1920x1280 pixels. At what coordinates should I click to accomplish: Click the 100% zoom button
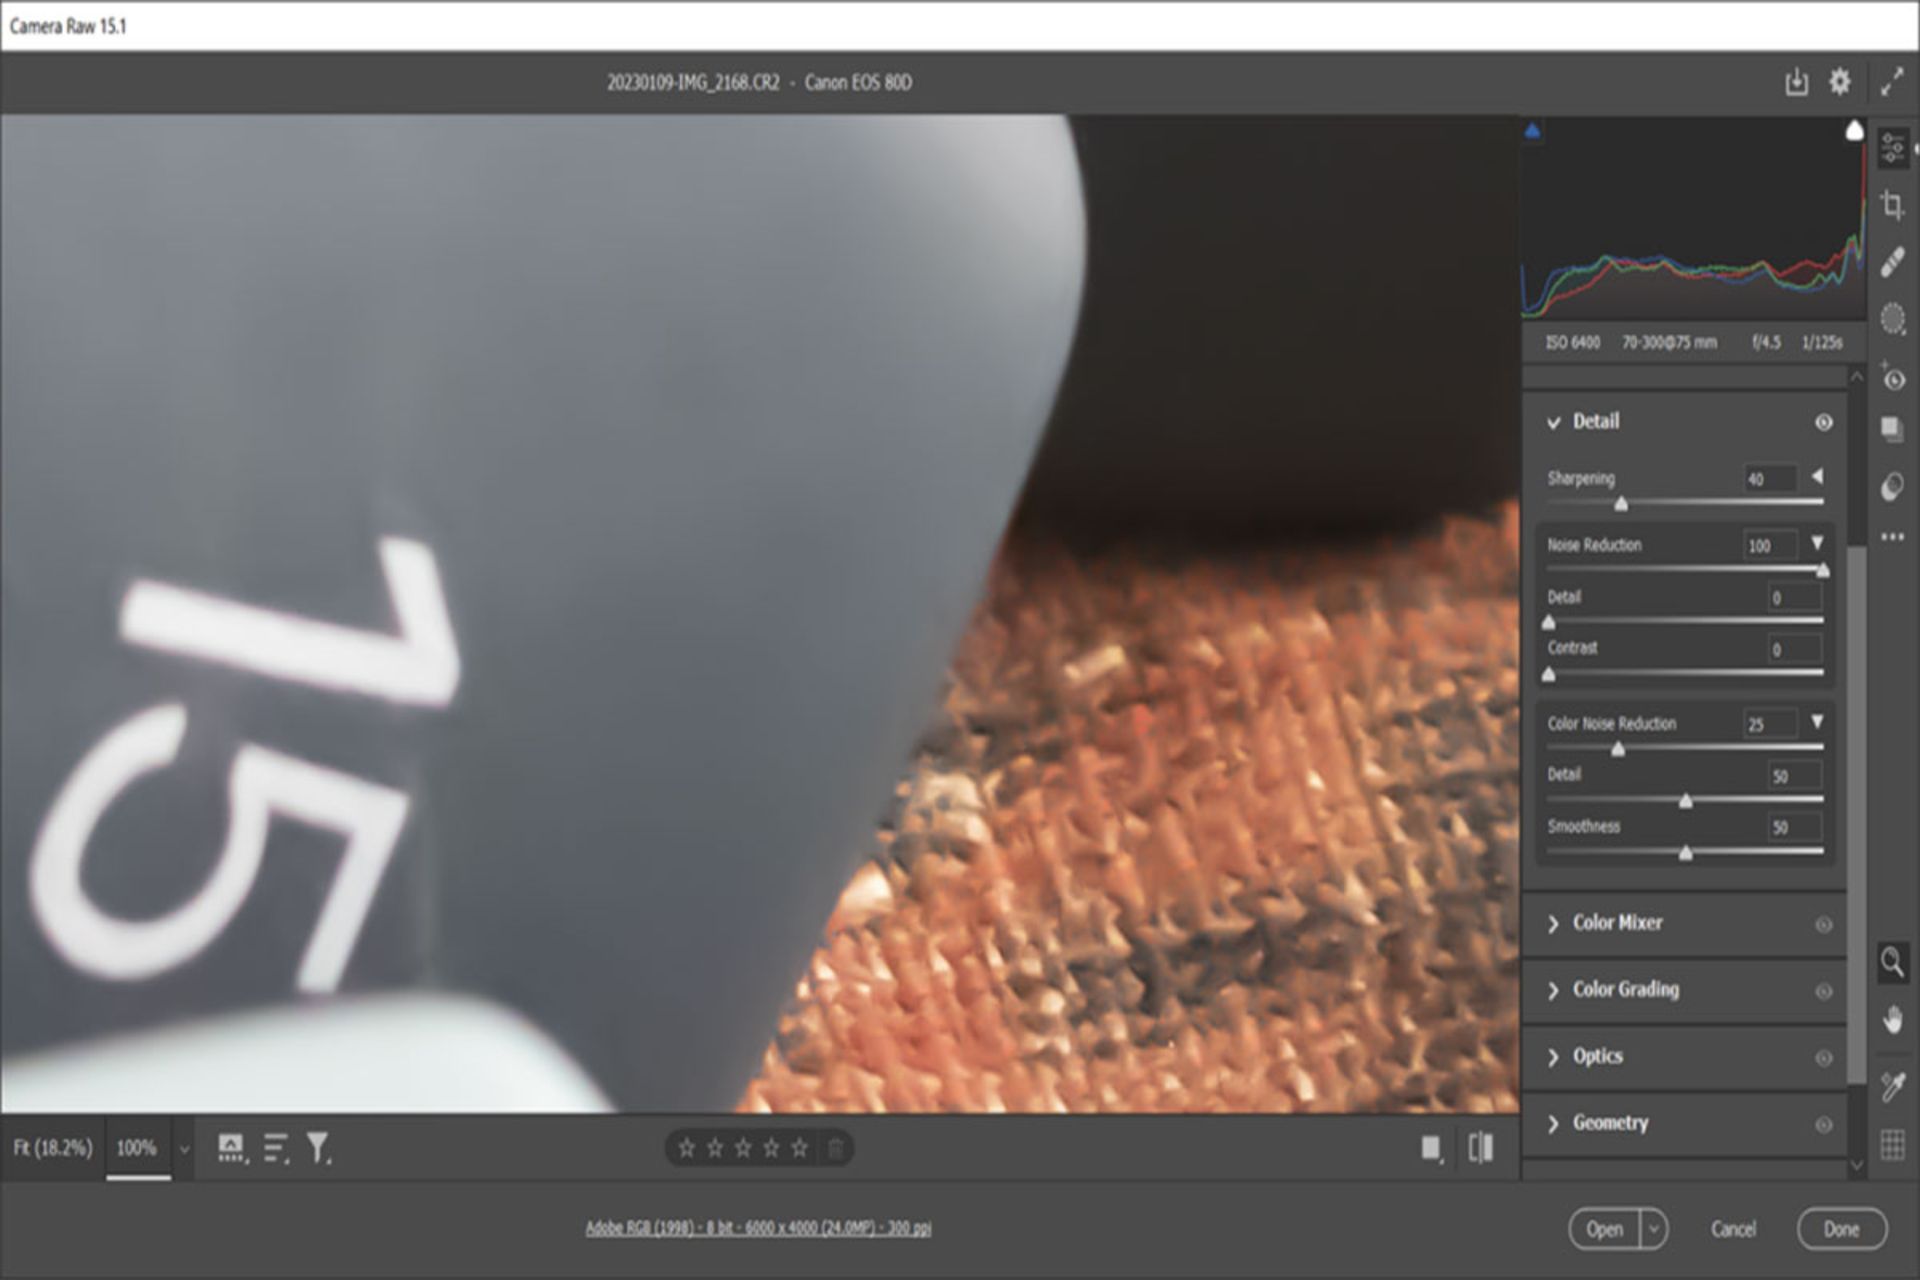(x=137, y=1147)
